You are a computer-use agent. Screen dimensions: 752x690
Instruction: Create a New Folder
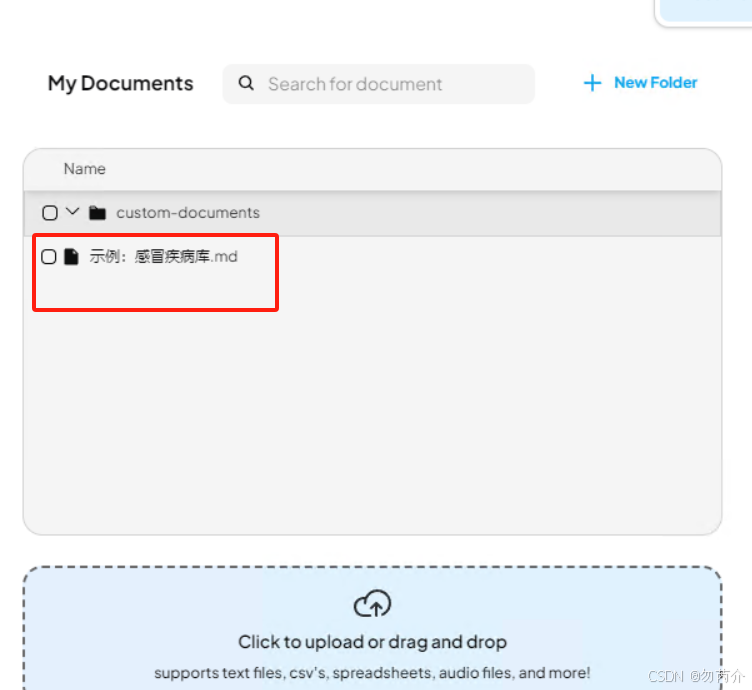click(x=640, y=83)
